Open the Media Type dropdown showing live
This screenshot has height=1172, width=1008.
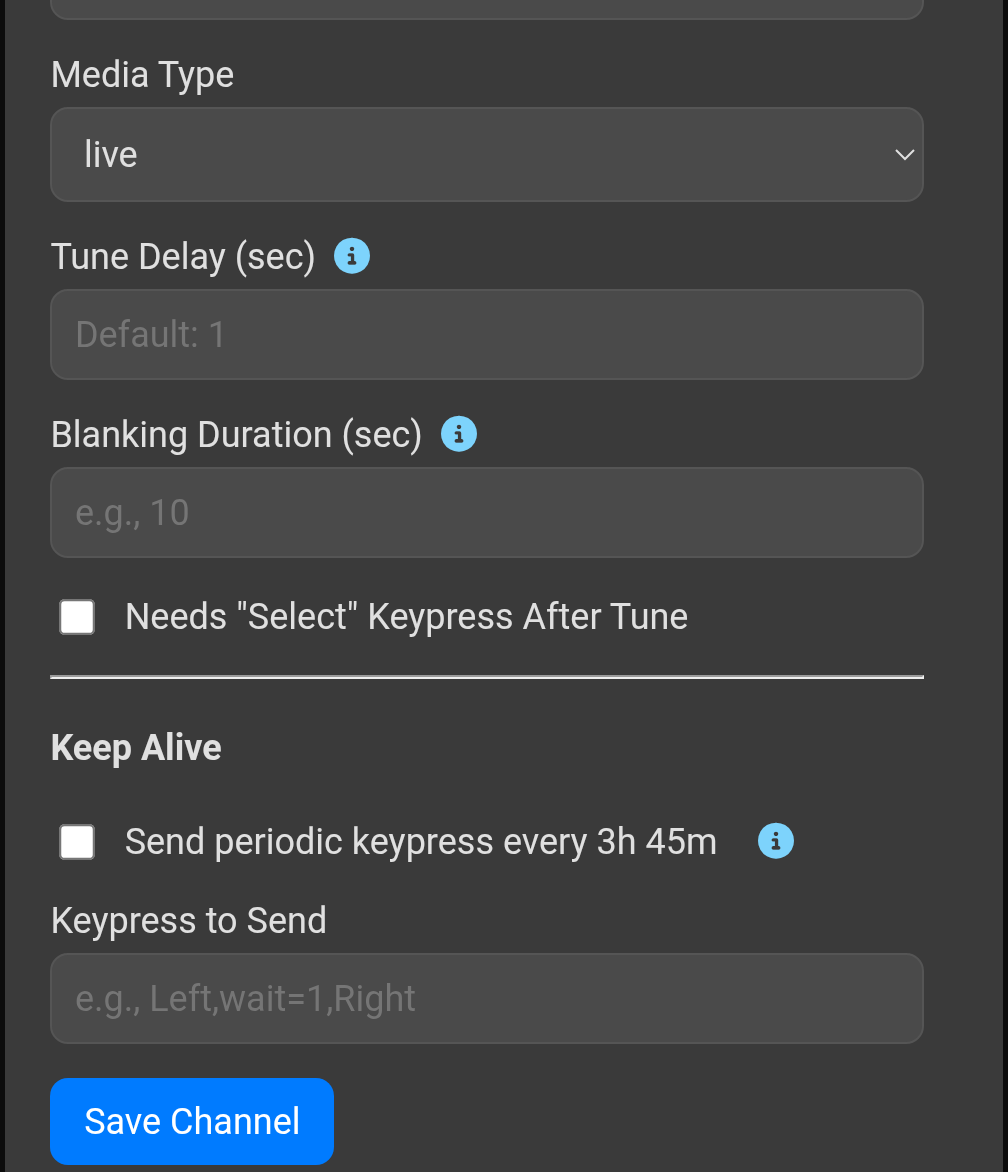click(486, 155)
